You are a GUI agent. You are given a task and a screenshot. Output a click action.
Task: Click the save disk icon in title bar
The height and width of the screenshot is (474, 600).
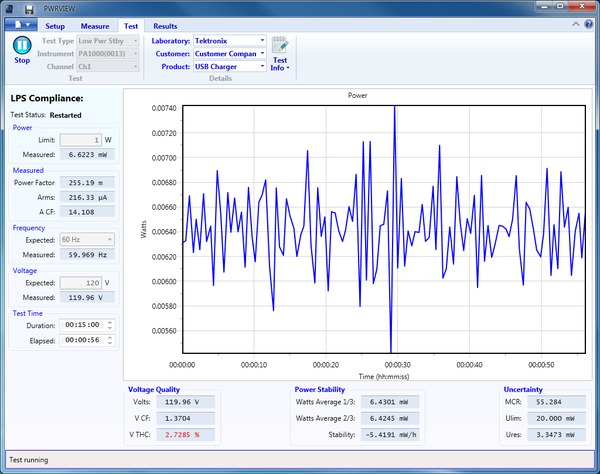point(30,8)
